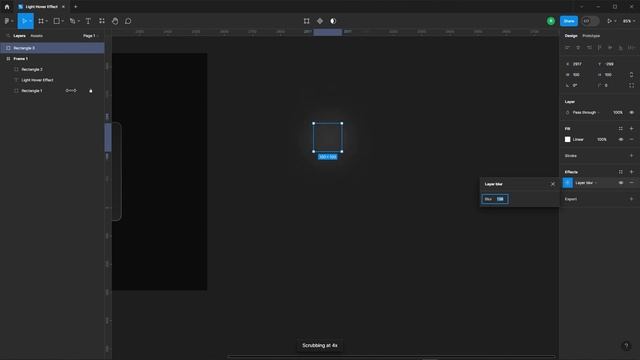The height and width of the screenshot is (360, 640).
Task: Click the align right icon
Action: [x=589, y=48]
